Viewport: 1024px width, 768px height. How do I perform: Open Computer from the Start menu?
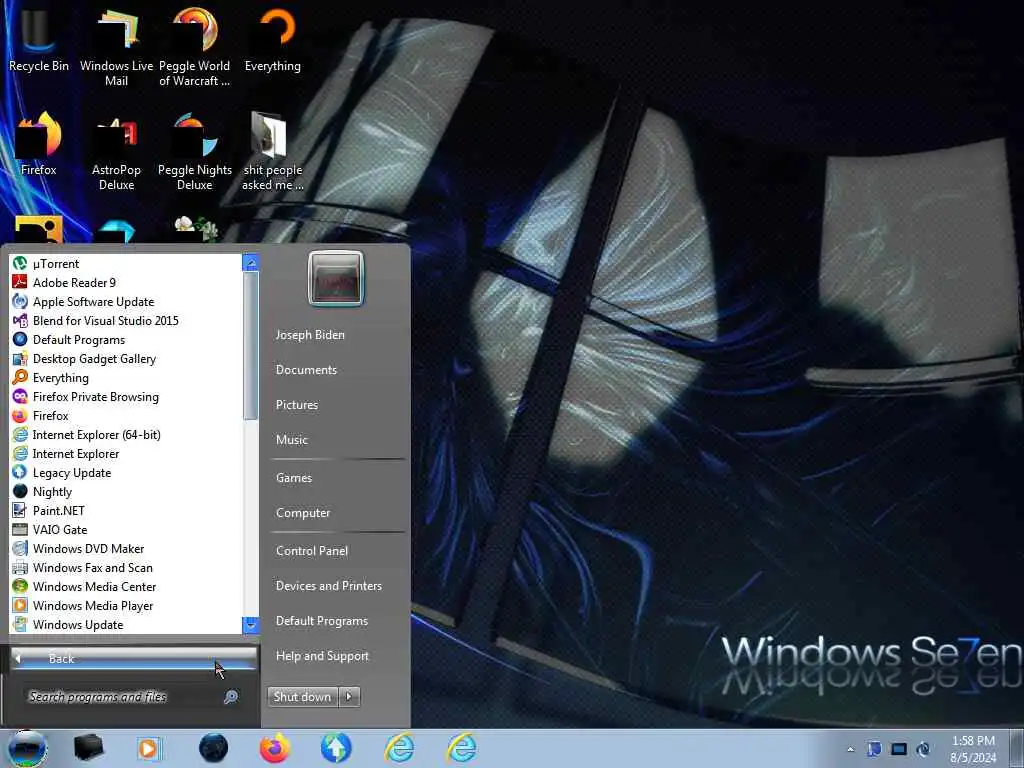(303, 513)
